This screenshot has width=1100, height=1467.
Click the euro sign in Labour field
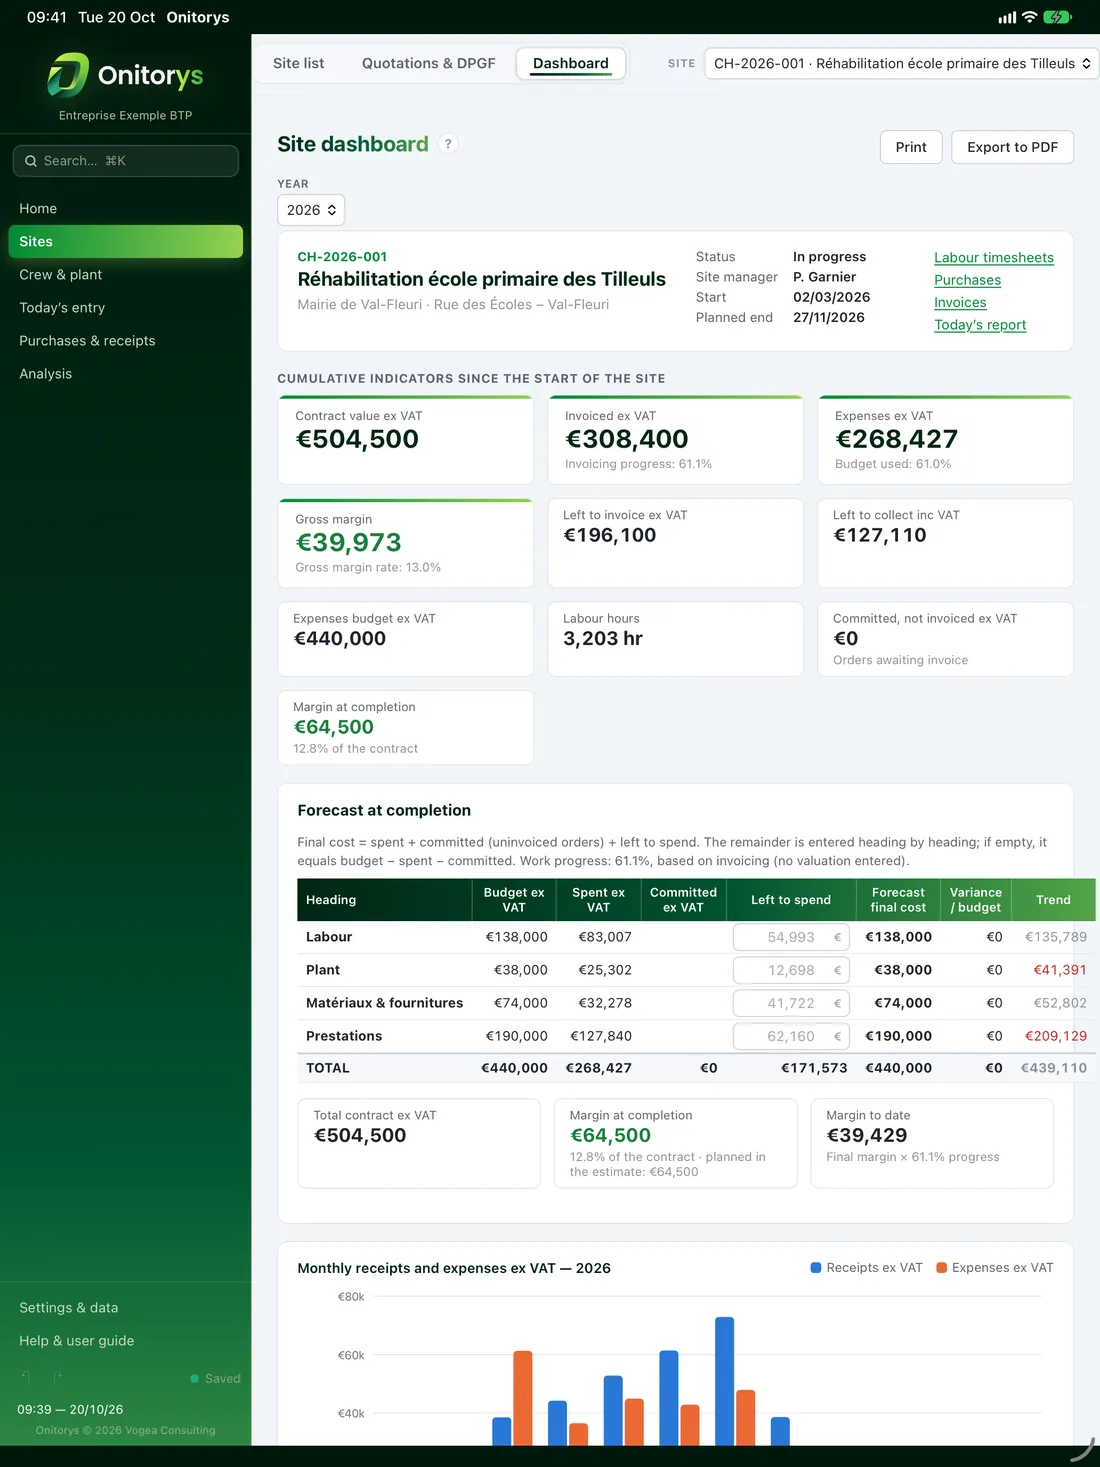pos(838,937)
